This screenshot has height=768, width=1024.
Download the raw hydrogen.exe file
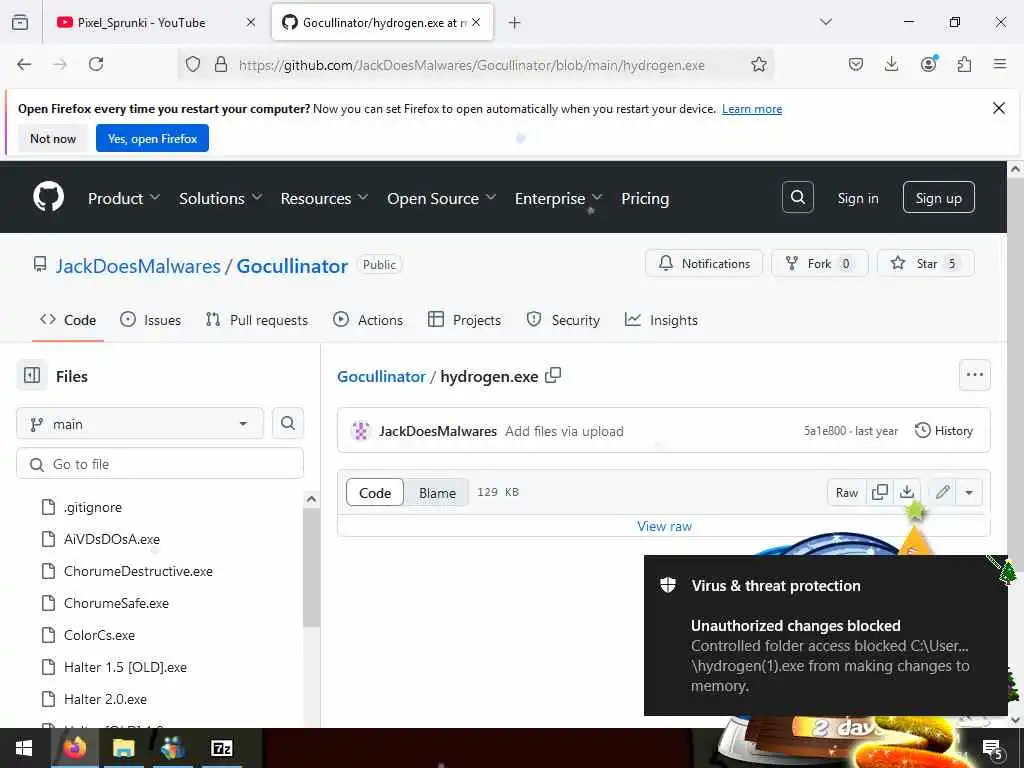[x=906, y=492]
